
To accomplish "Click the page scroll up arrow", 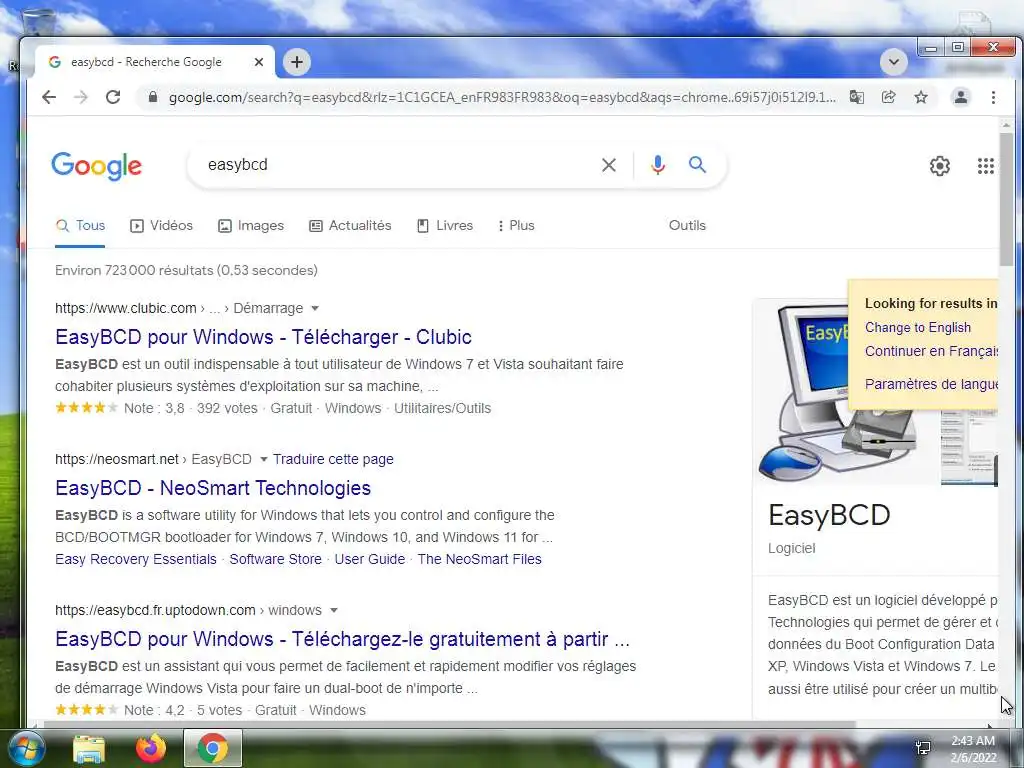I will [x=1006, y=124].
